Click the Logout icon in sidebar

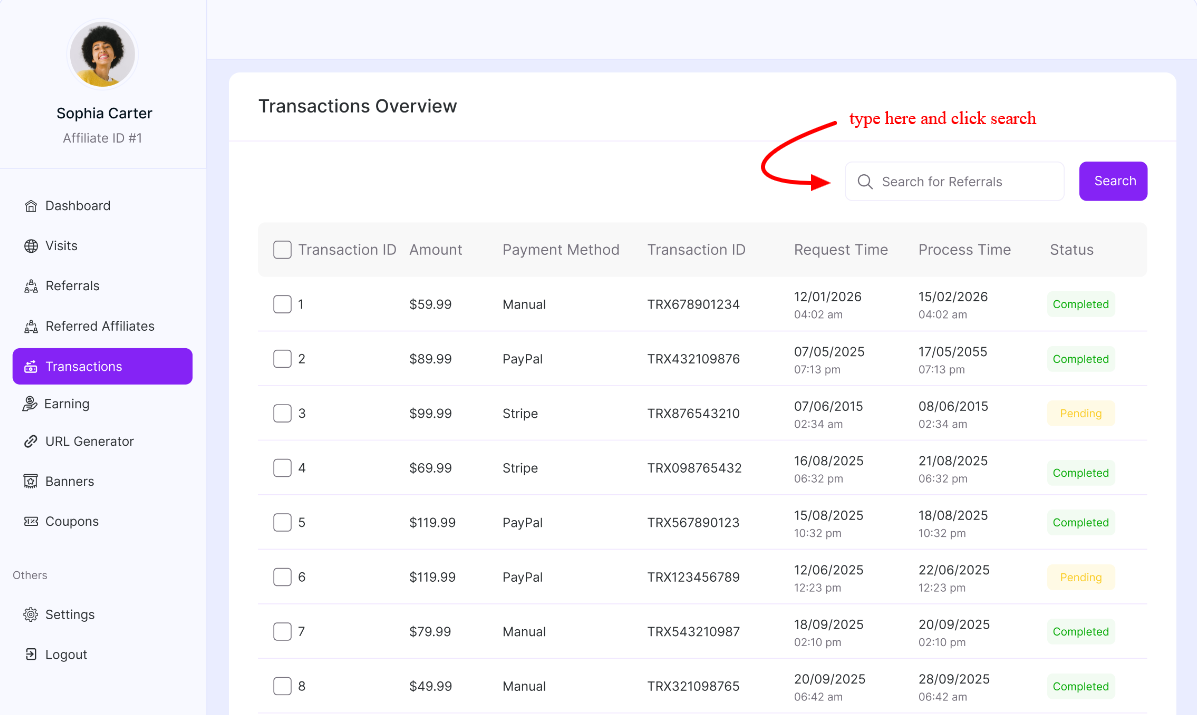(x=31, y=655)
